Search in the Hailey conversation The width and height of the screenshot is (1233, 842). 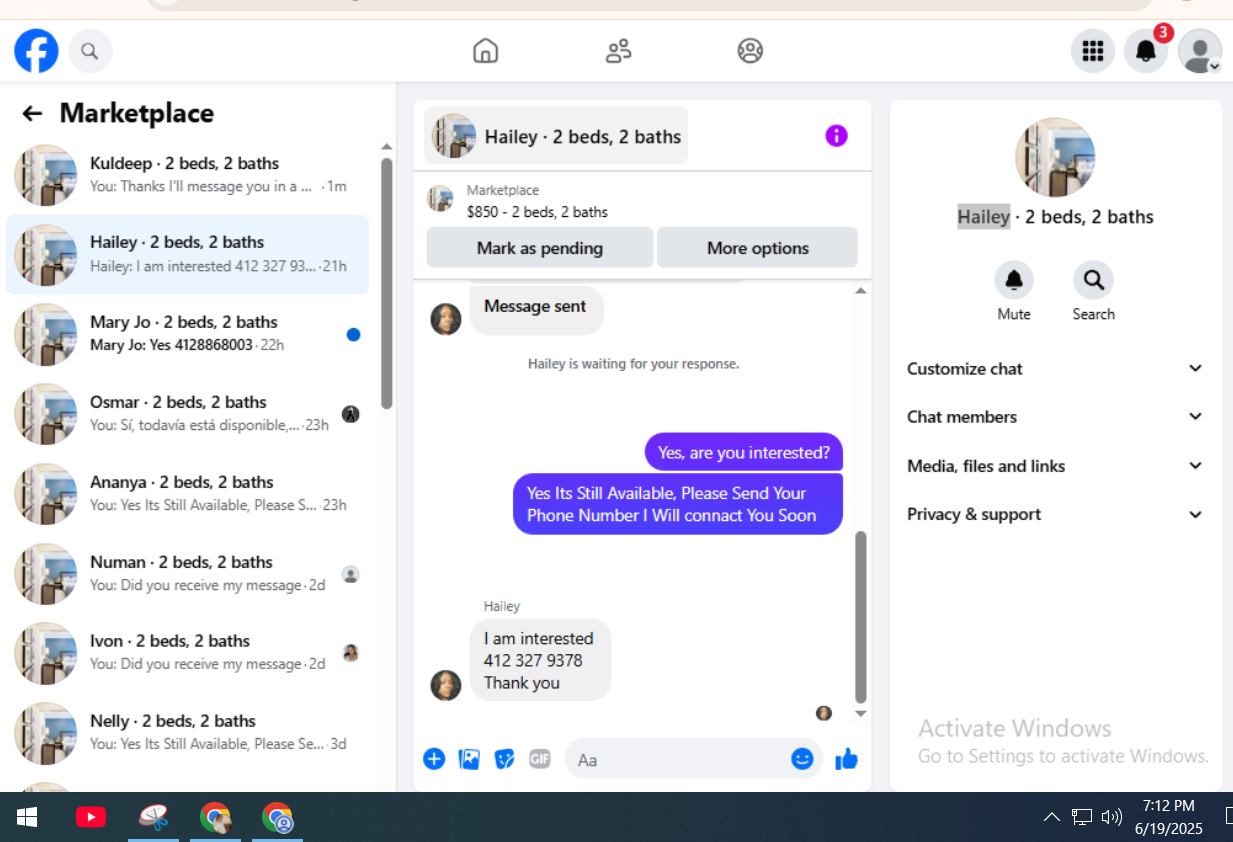[1093, 280]
